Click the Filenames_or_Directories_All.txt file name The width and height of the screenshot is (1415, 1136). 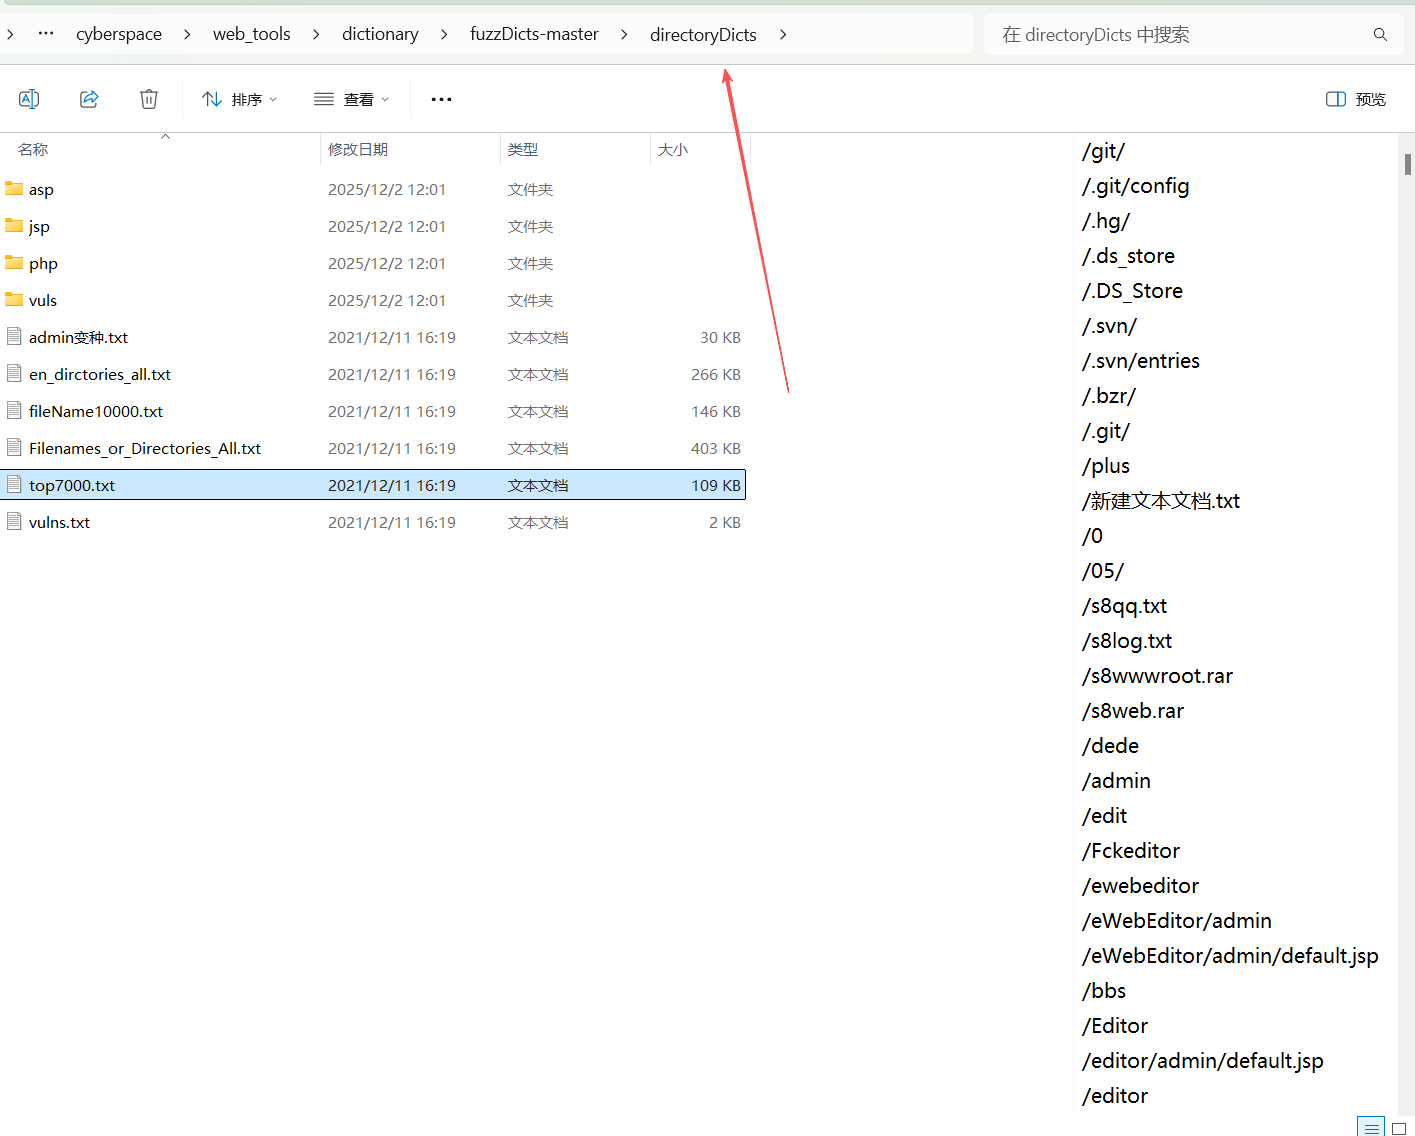pos(145,448)
